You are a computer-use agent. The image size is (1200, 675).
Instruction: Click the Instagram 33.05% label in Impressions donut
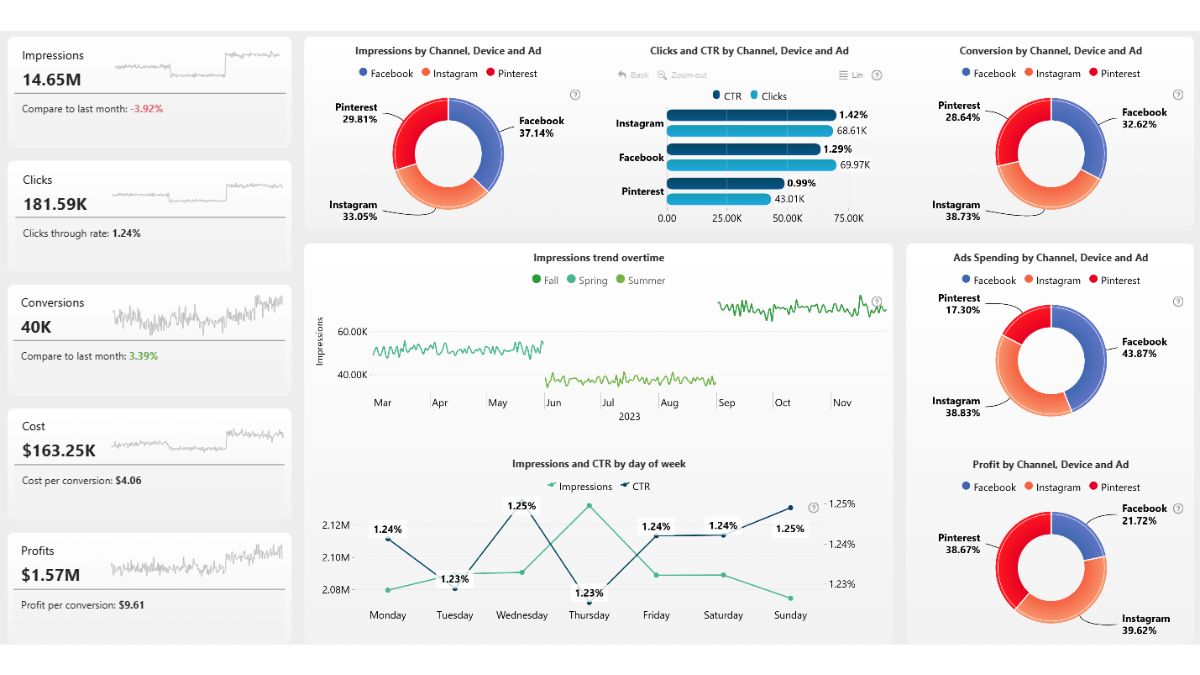353,211
